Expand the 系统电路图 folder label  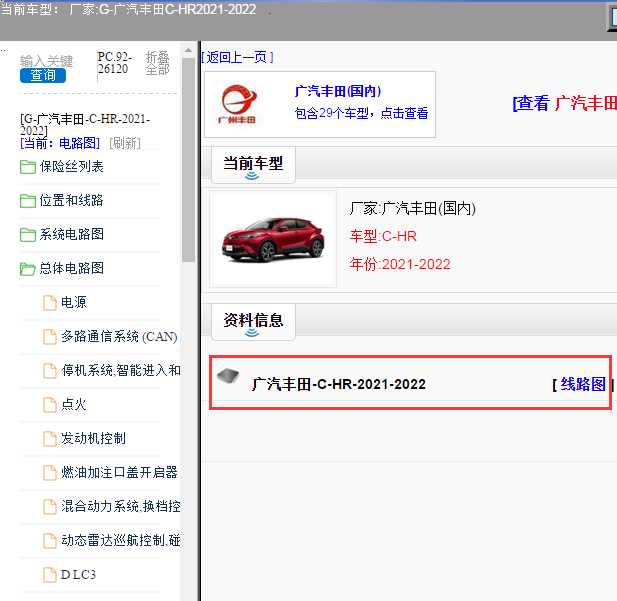72,235
